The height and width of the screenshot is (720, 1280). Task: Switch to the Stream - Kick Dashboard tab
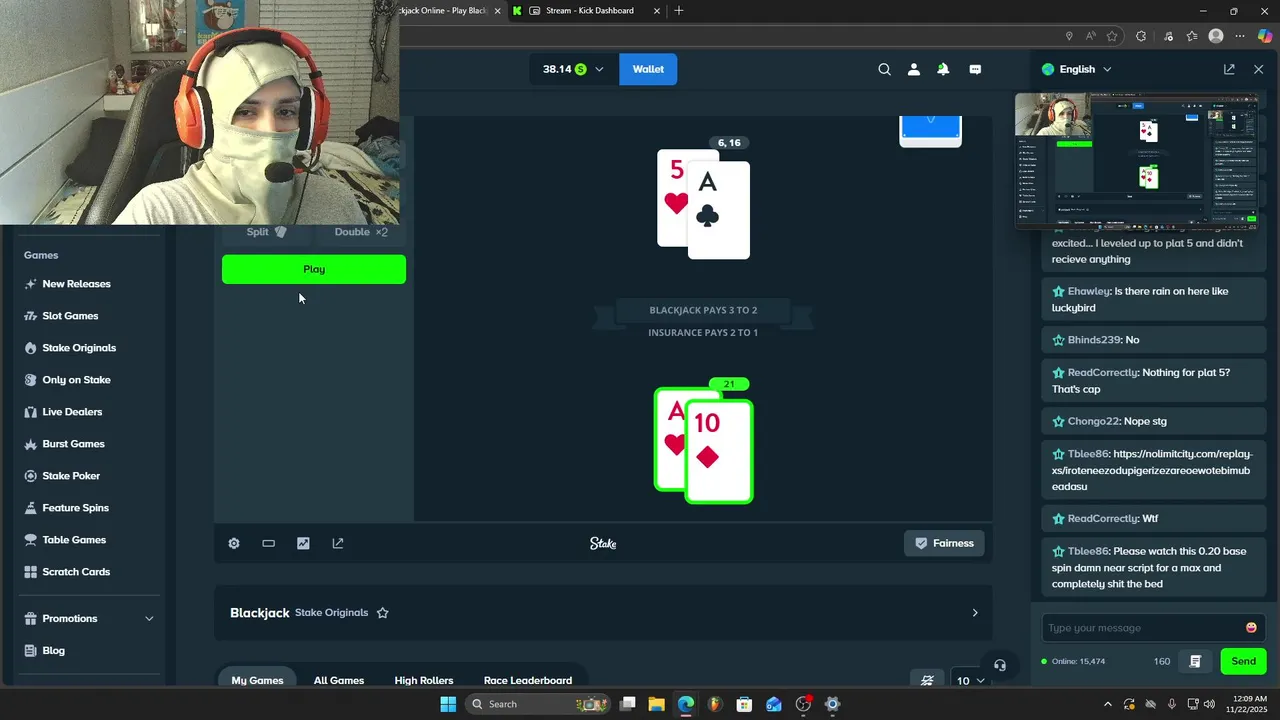point(586,11)
